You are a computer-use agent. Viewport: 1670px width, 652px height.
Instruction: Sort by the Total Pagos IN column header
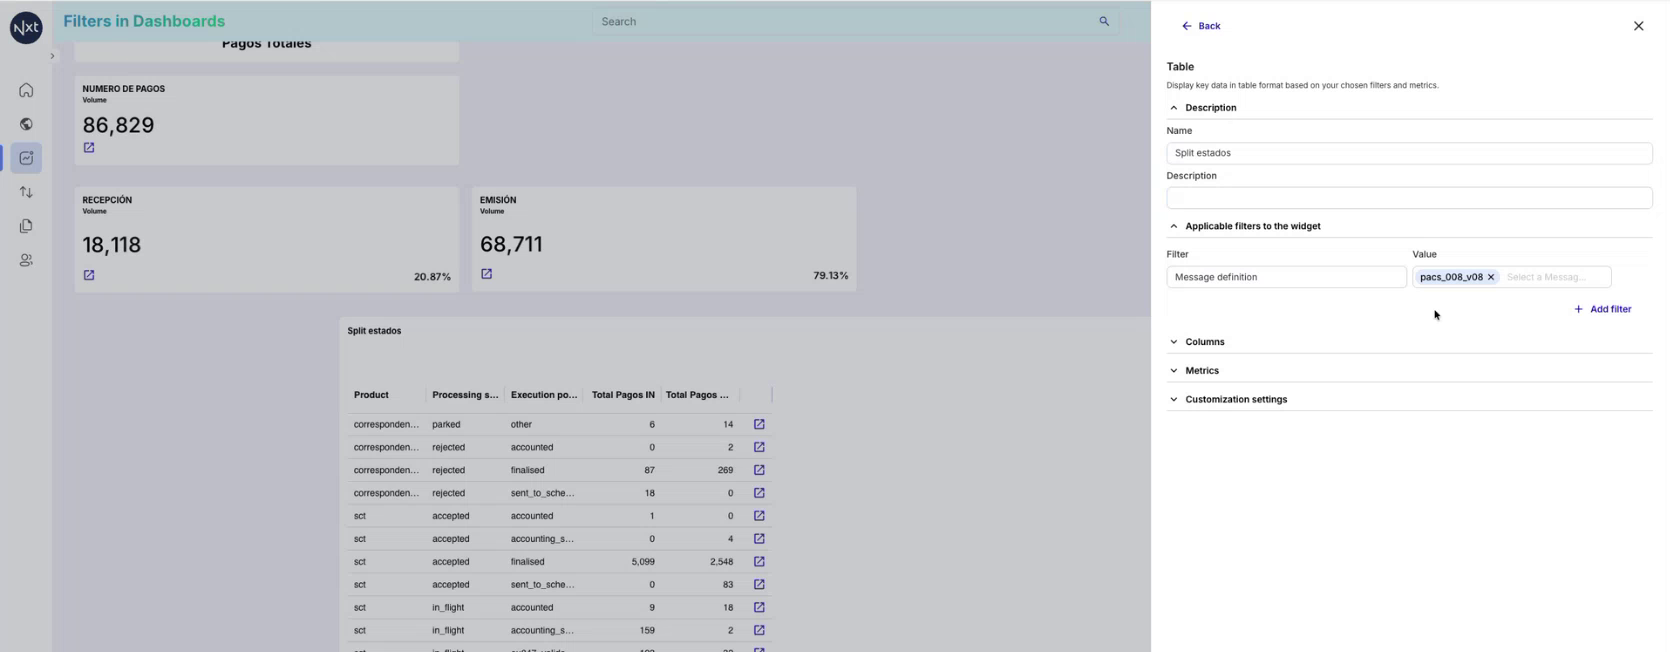(x=623, y=395)
